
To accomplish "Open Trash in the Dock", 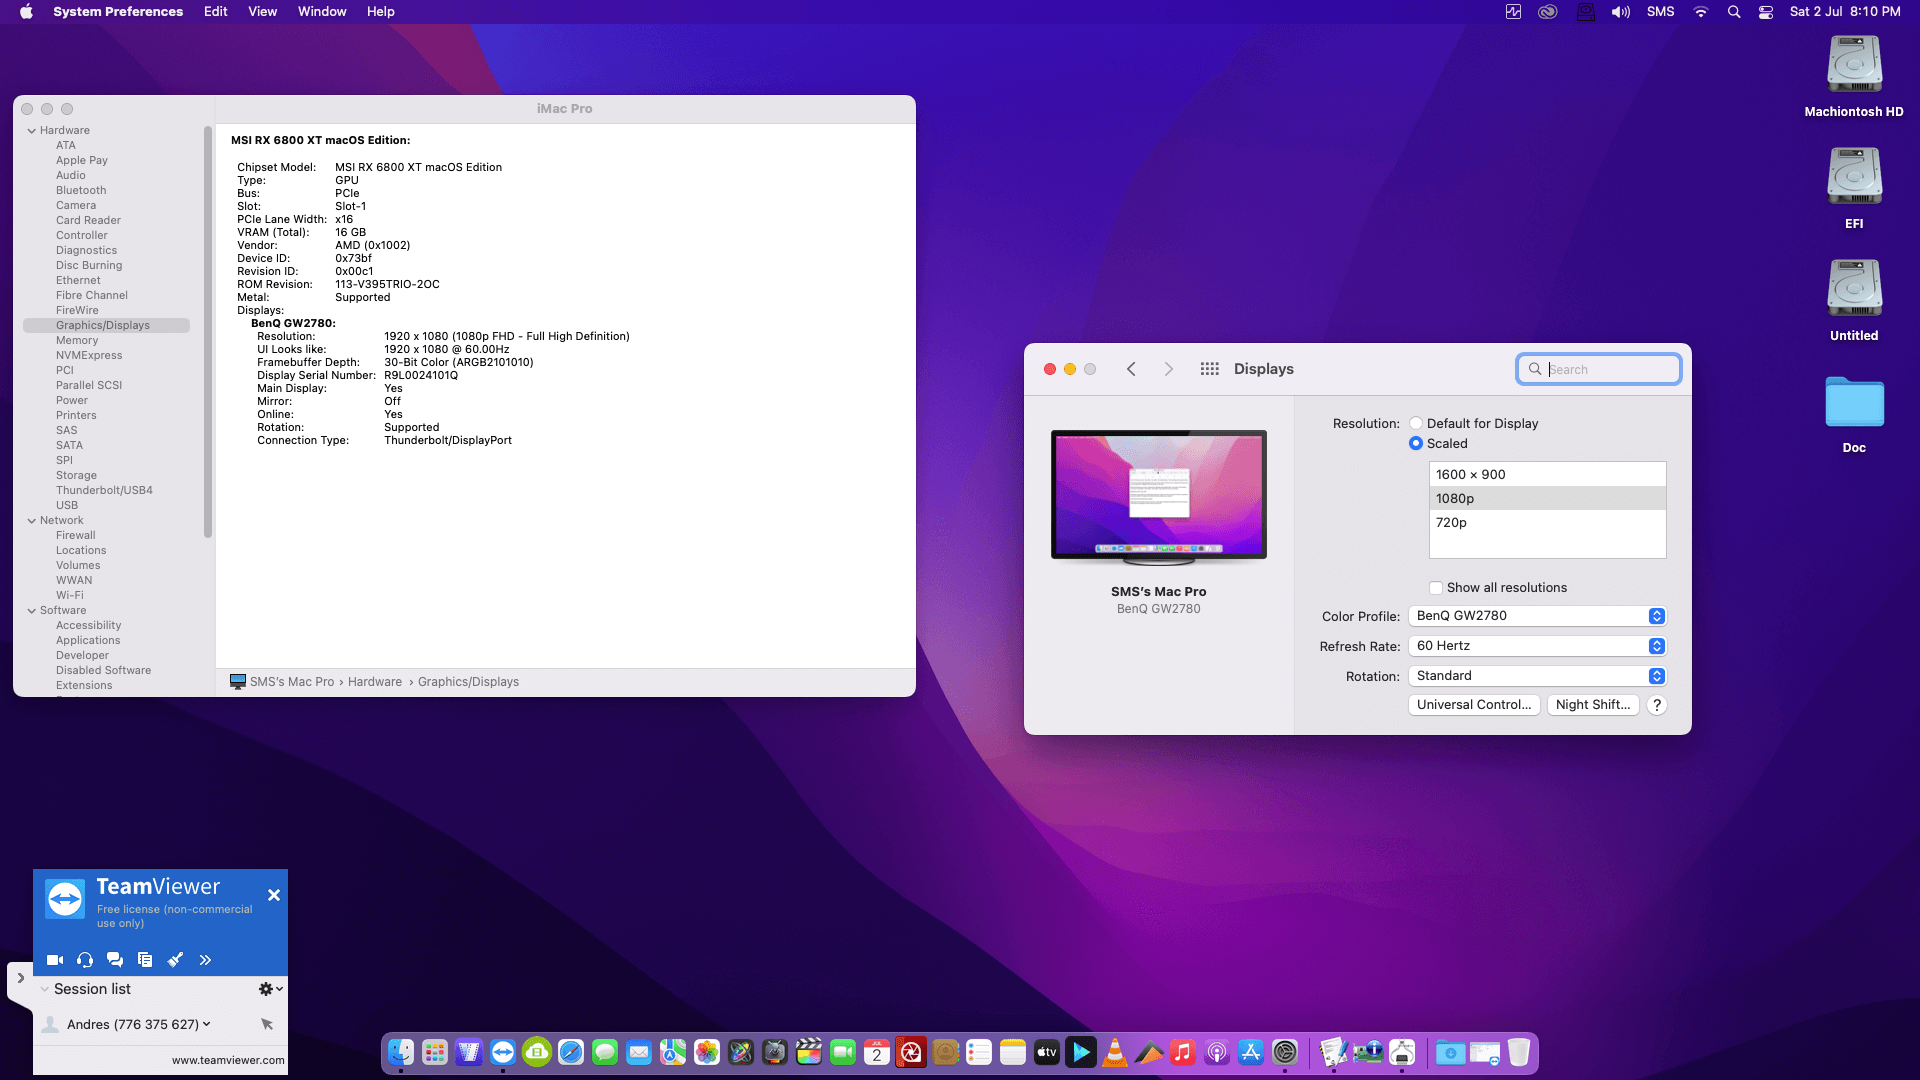I will pos(1519,1052).
